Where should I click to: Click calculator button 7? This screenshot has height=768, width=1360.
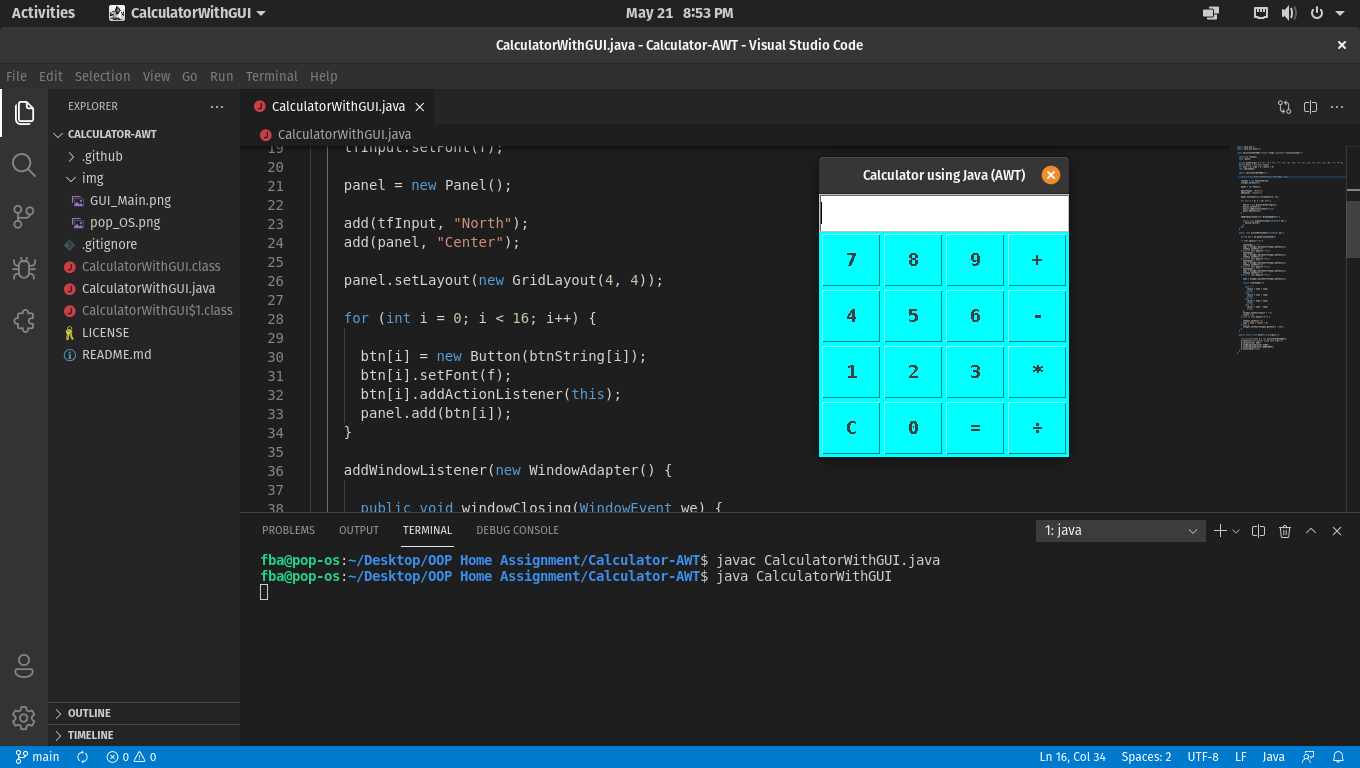(851, 260)
